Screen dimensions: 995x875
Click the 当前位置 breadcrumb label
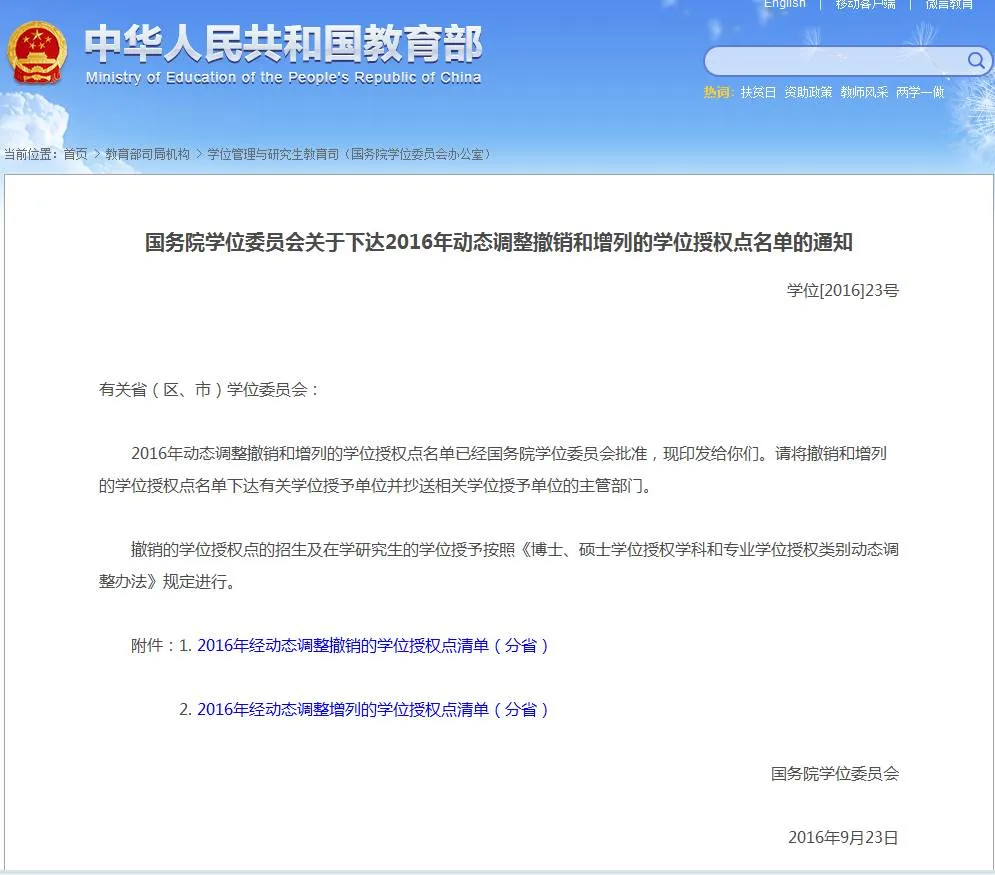29,154
